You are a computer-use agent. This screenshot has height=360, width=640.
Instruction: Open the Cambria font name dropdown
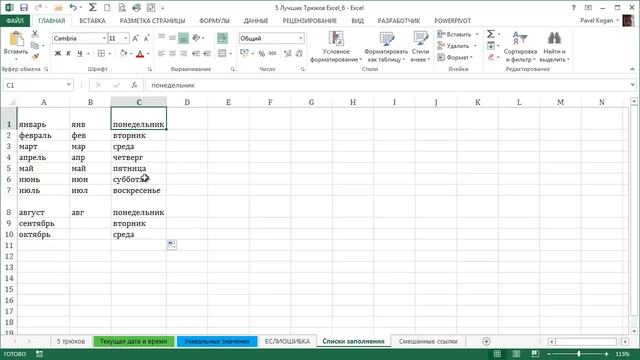point(104,38)
